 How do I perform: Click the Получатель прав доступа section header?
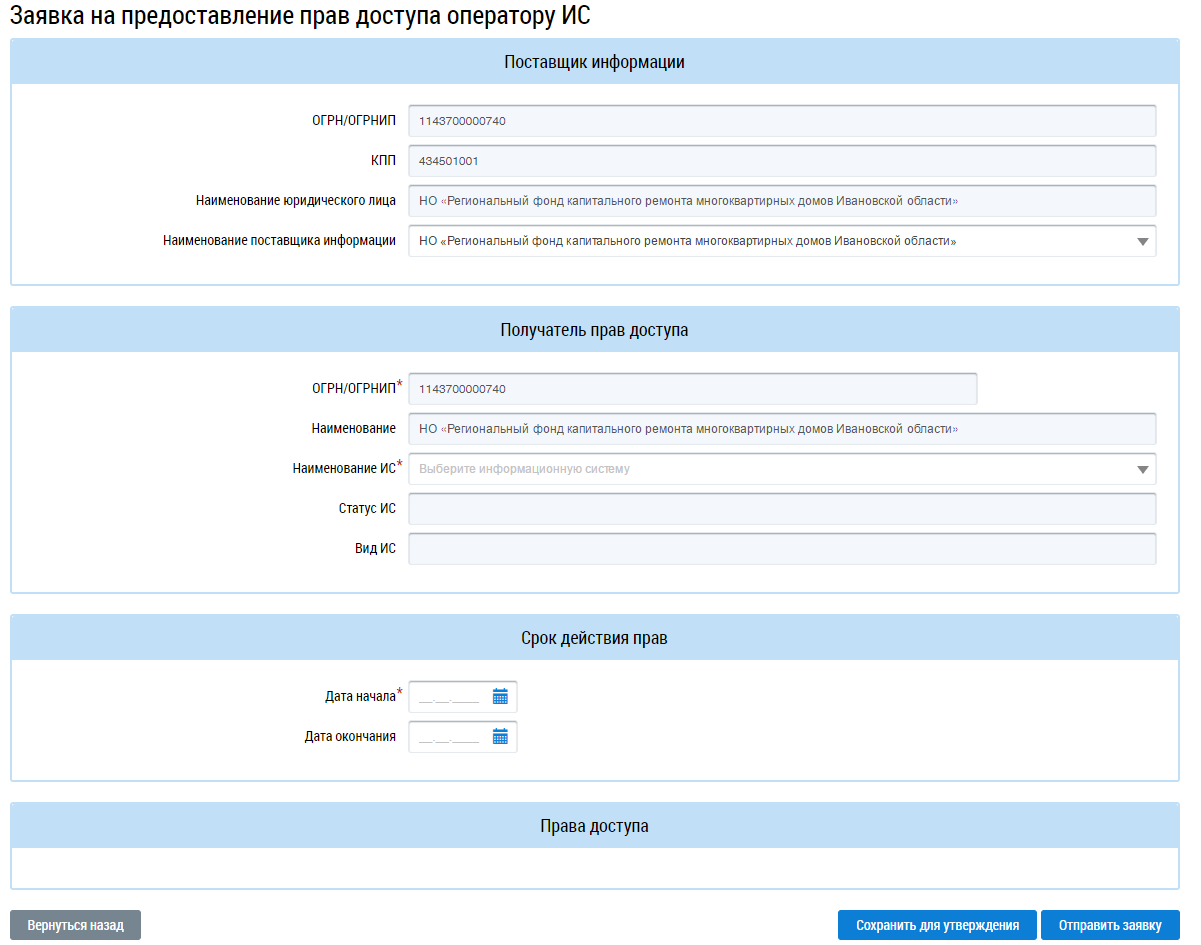594,330
